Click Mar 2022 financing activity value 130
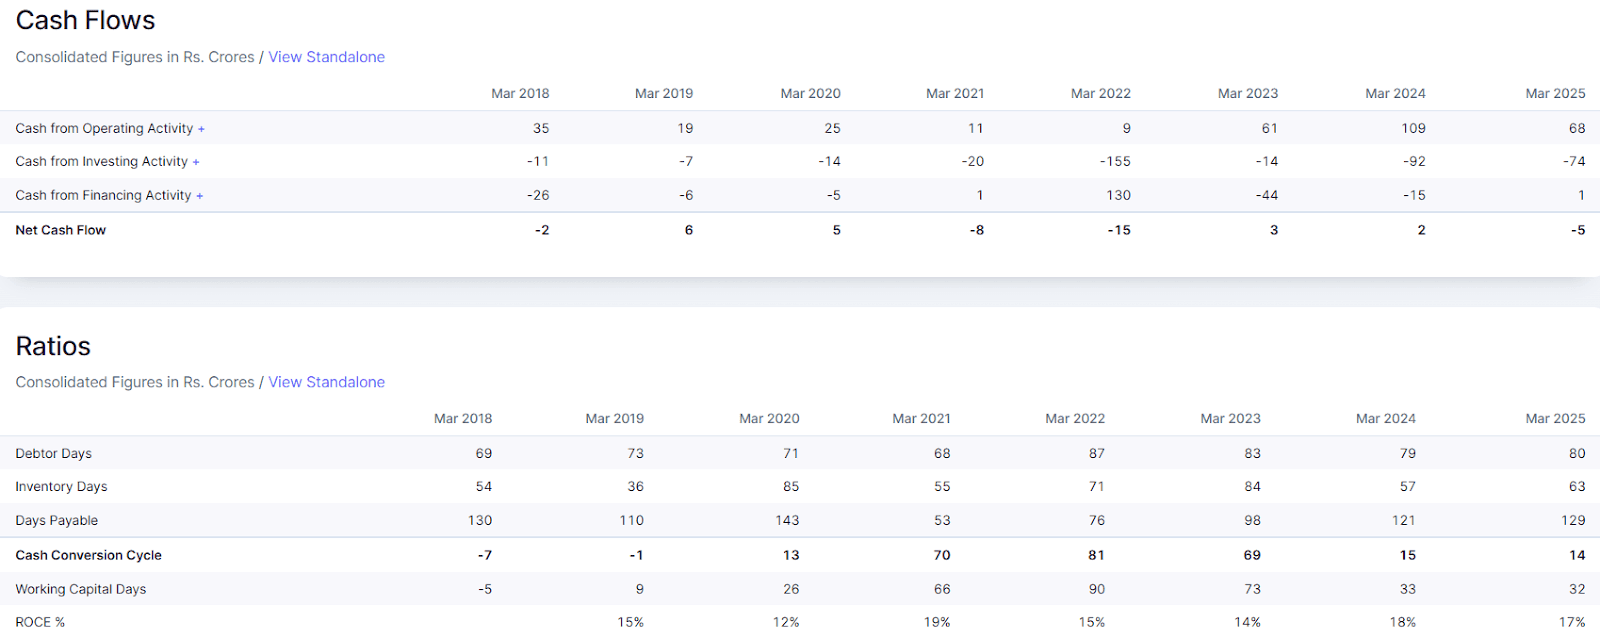Viewport: 1600px width, 638px height. click(1119, 196)
